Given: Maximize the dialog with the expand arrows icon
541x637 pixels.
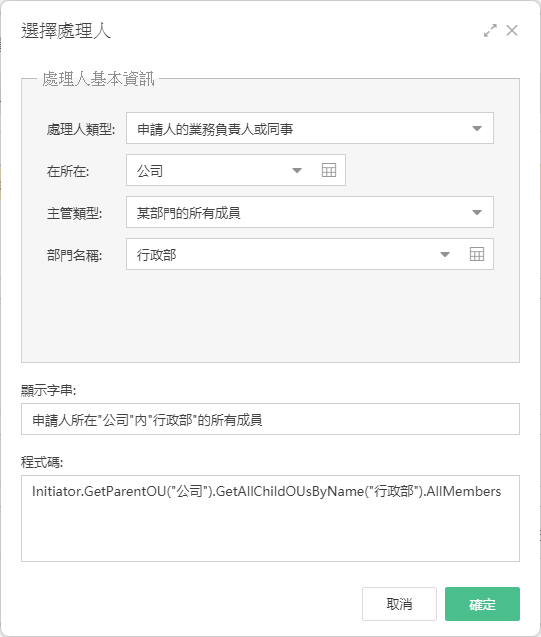Looking at the screenshot, I should pyautogui.click(x=490, y=30).
